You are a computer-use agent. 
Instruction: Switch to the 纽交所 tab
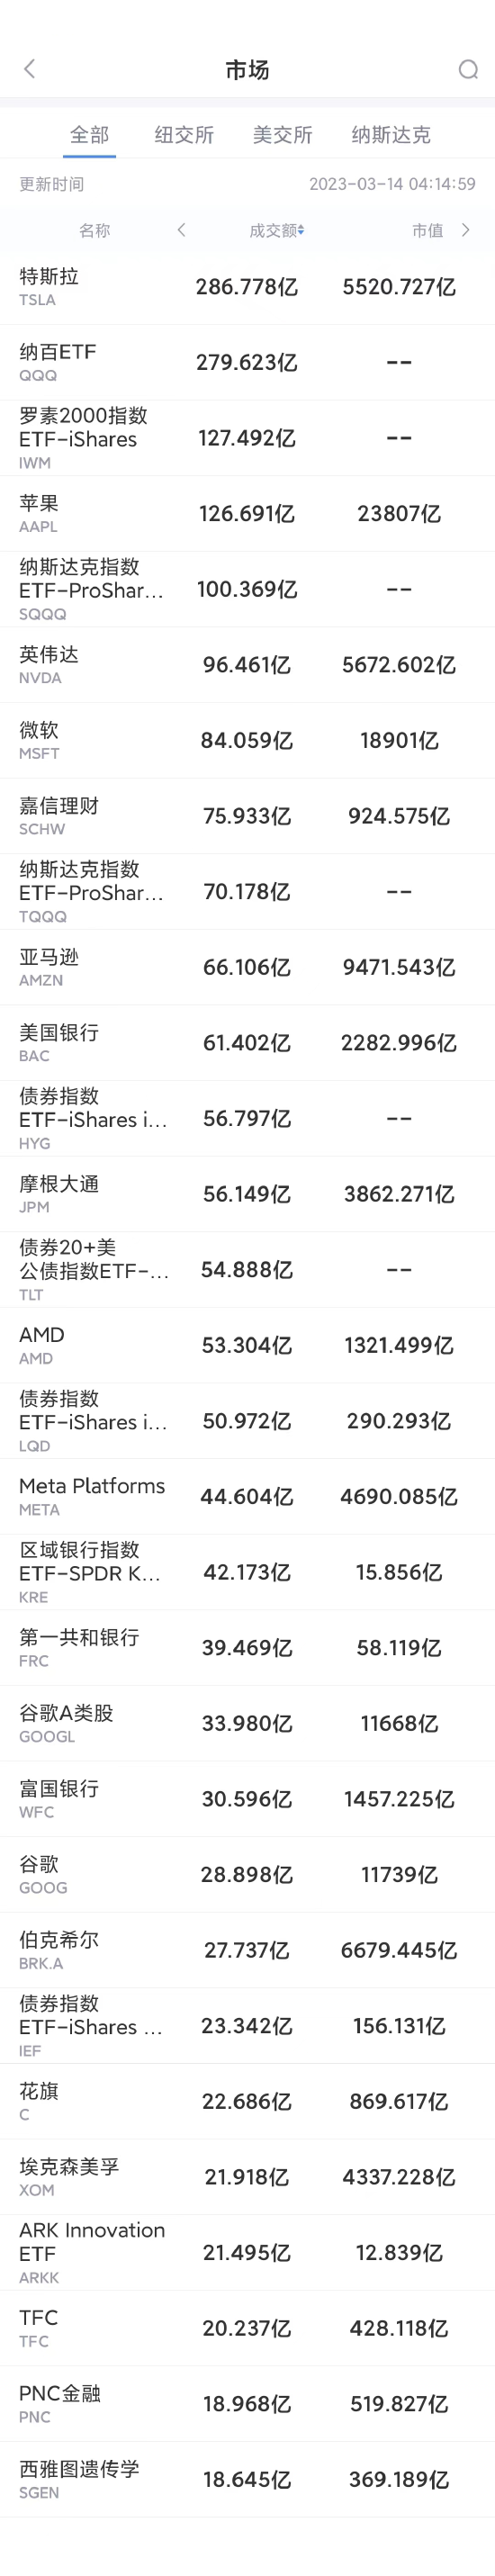coord(184,134)
